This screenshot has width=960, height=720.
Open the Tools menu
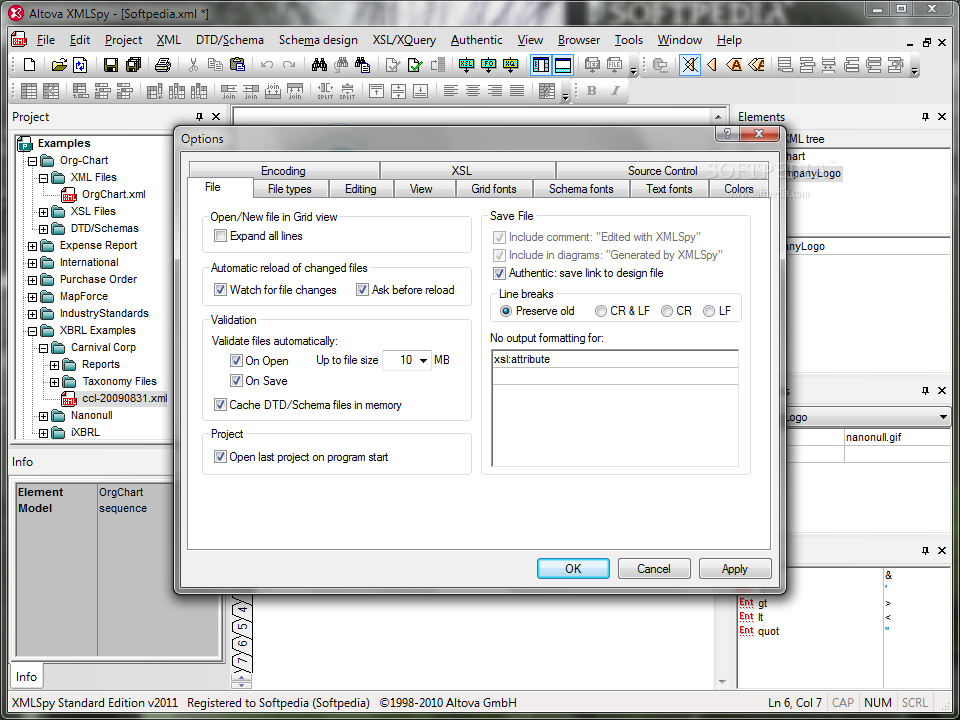tap(629, 40)
